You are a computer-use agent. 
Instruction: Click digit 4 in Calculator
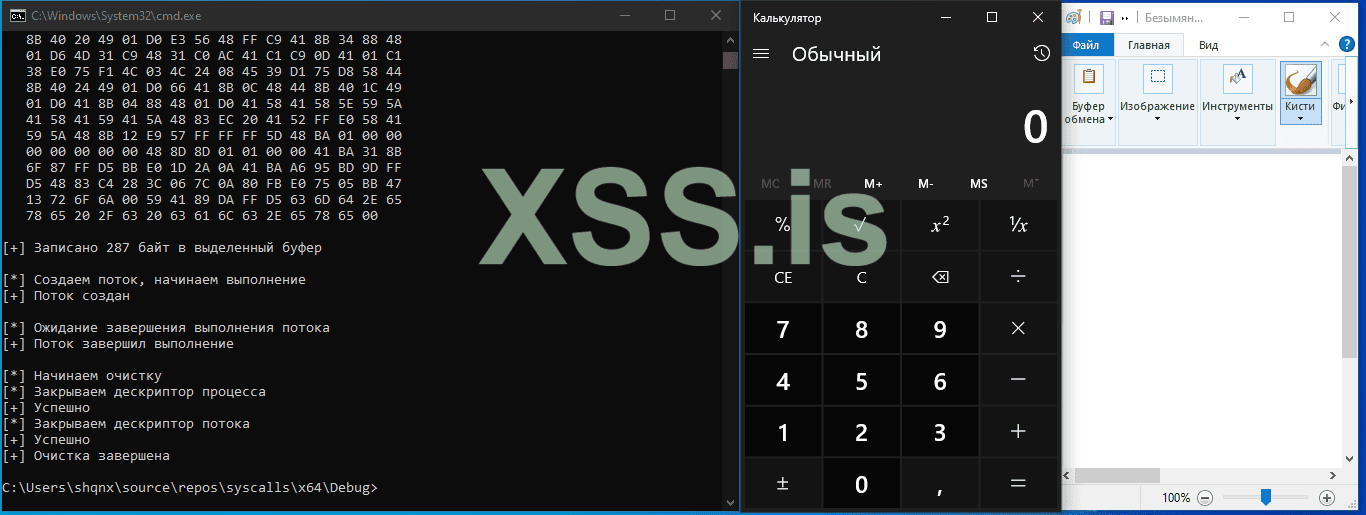point(783,381)
